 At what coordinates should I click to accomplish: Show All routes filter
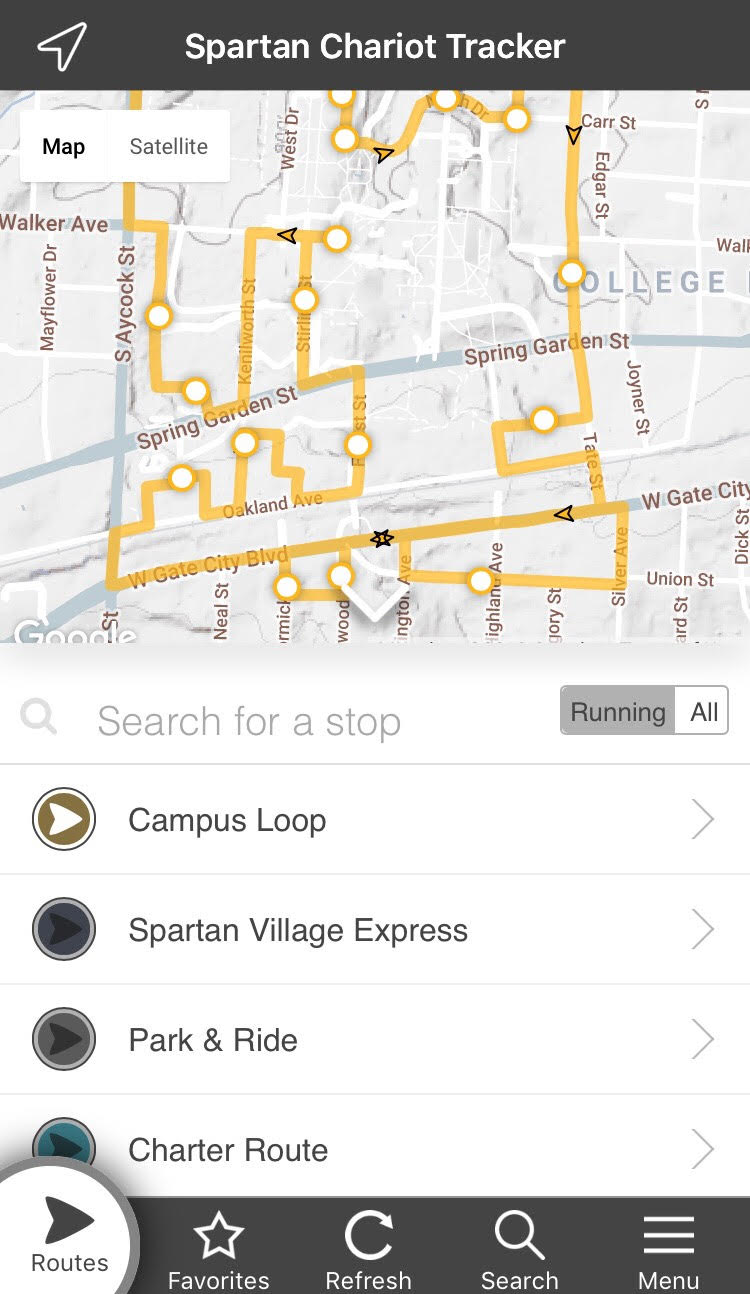click(x=704, y=712)
